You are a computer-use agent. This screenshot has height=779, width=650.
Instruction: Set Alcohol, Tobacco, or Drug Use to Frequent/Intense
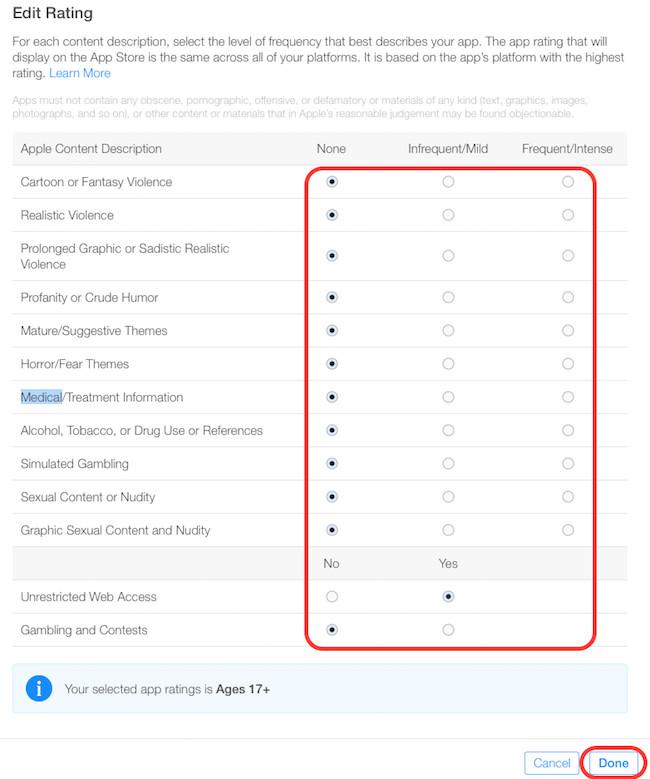(x=568, y=430)
